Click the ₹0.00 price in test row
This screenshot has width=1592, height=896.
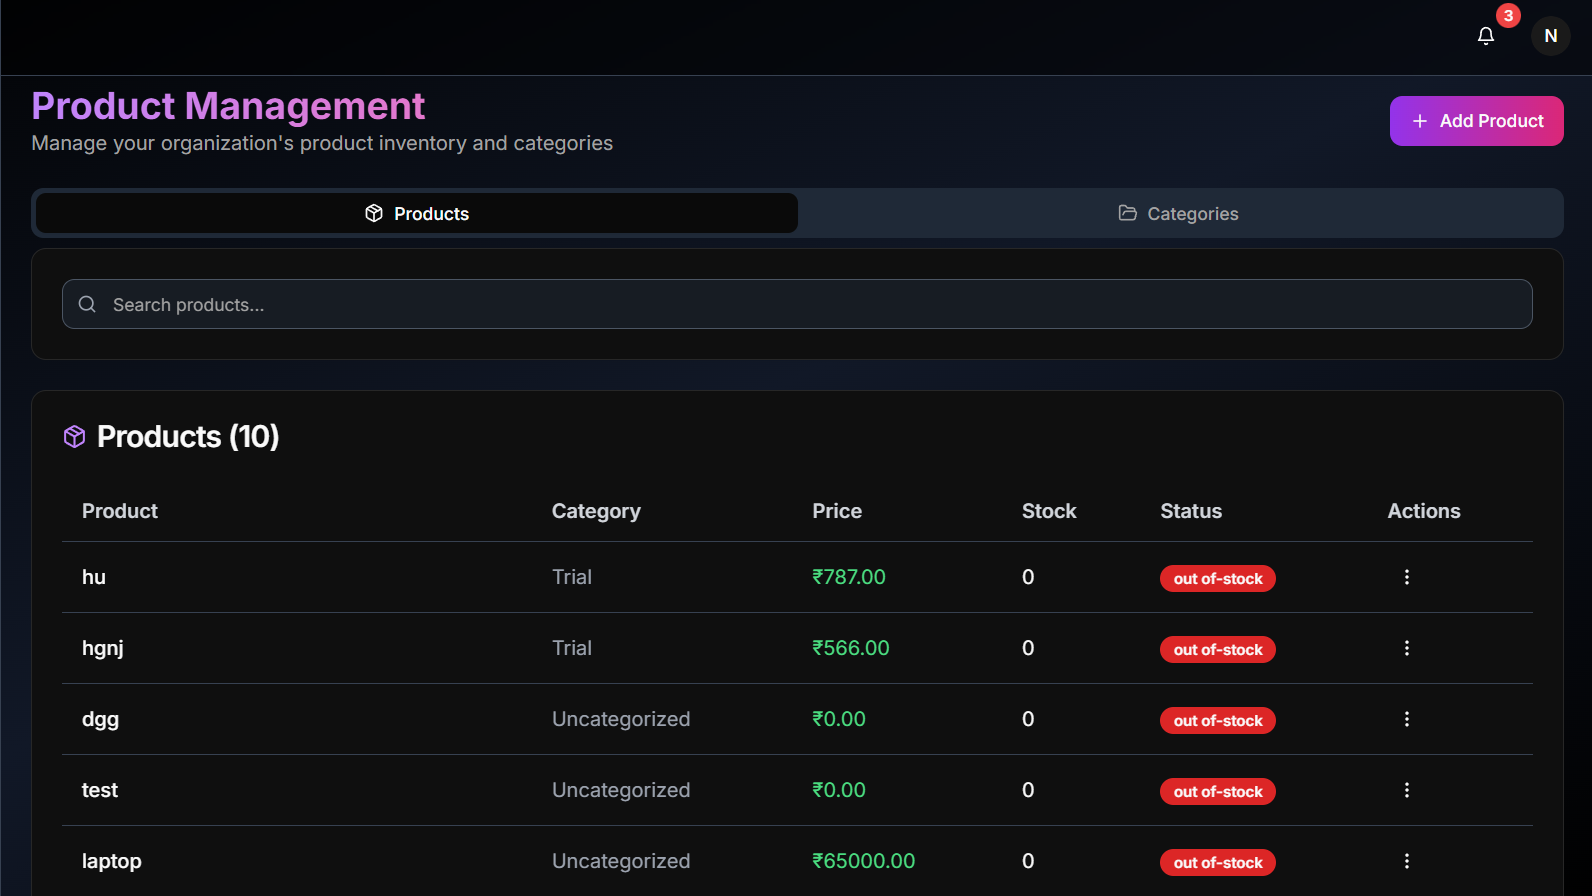tap(839, 790)
